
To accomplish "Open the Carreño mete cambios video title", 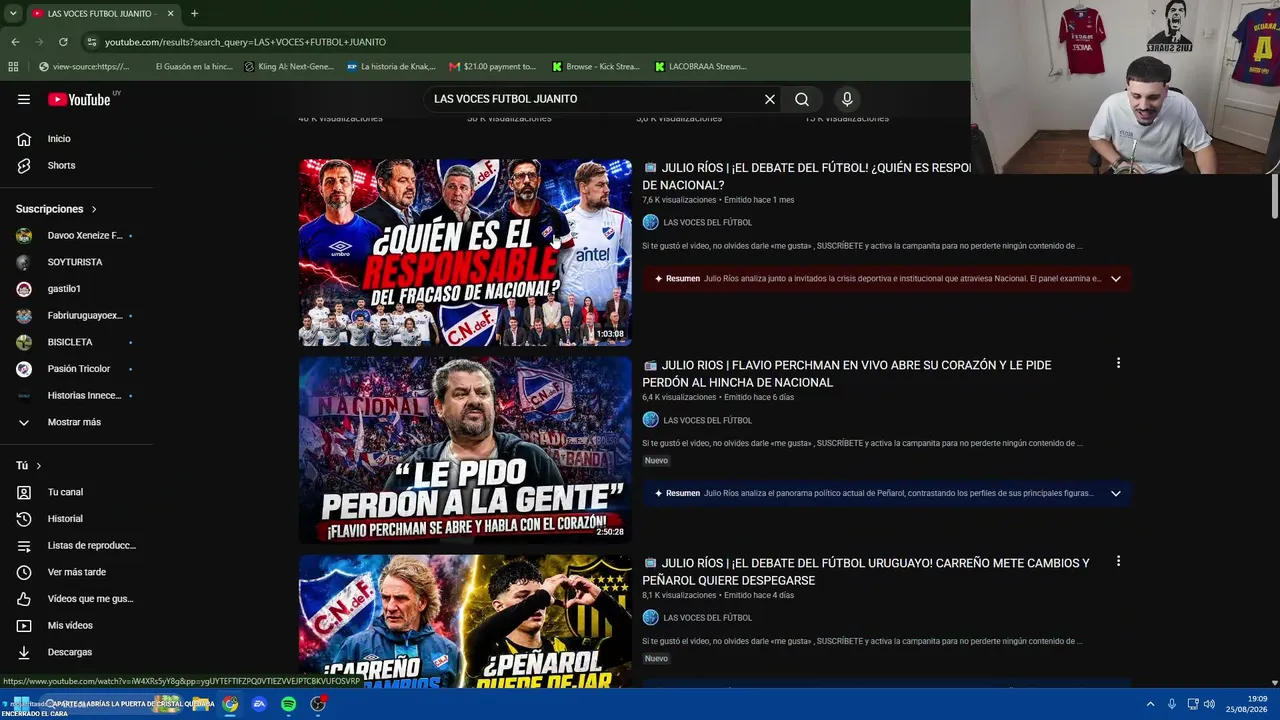I will [866, 572].
